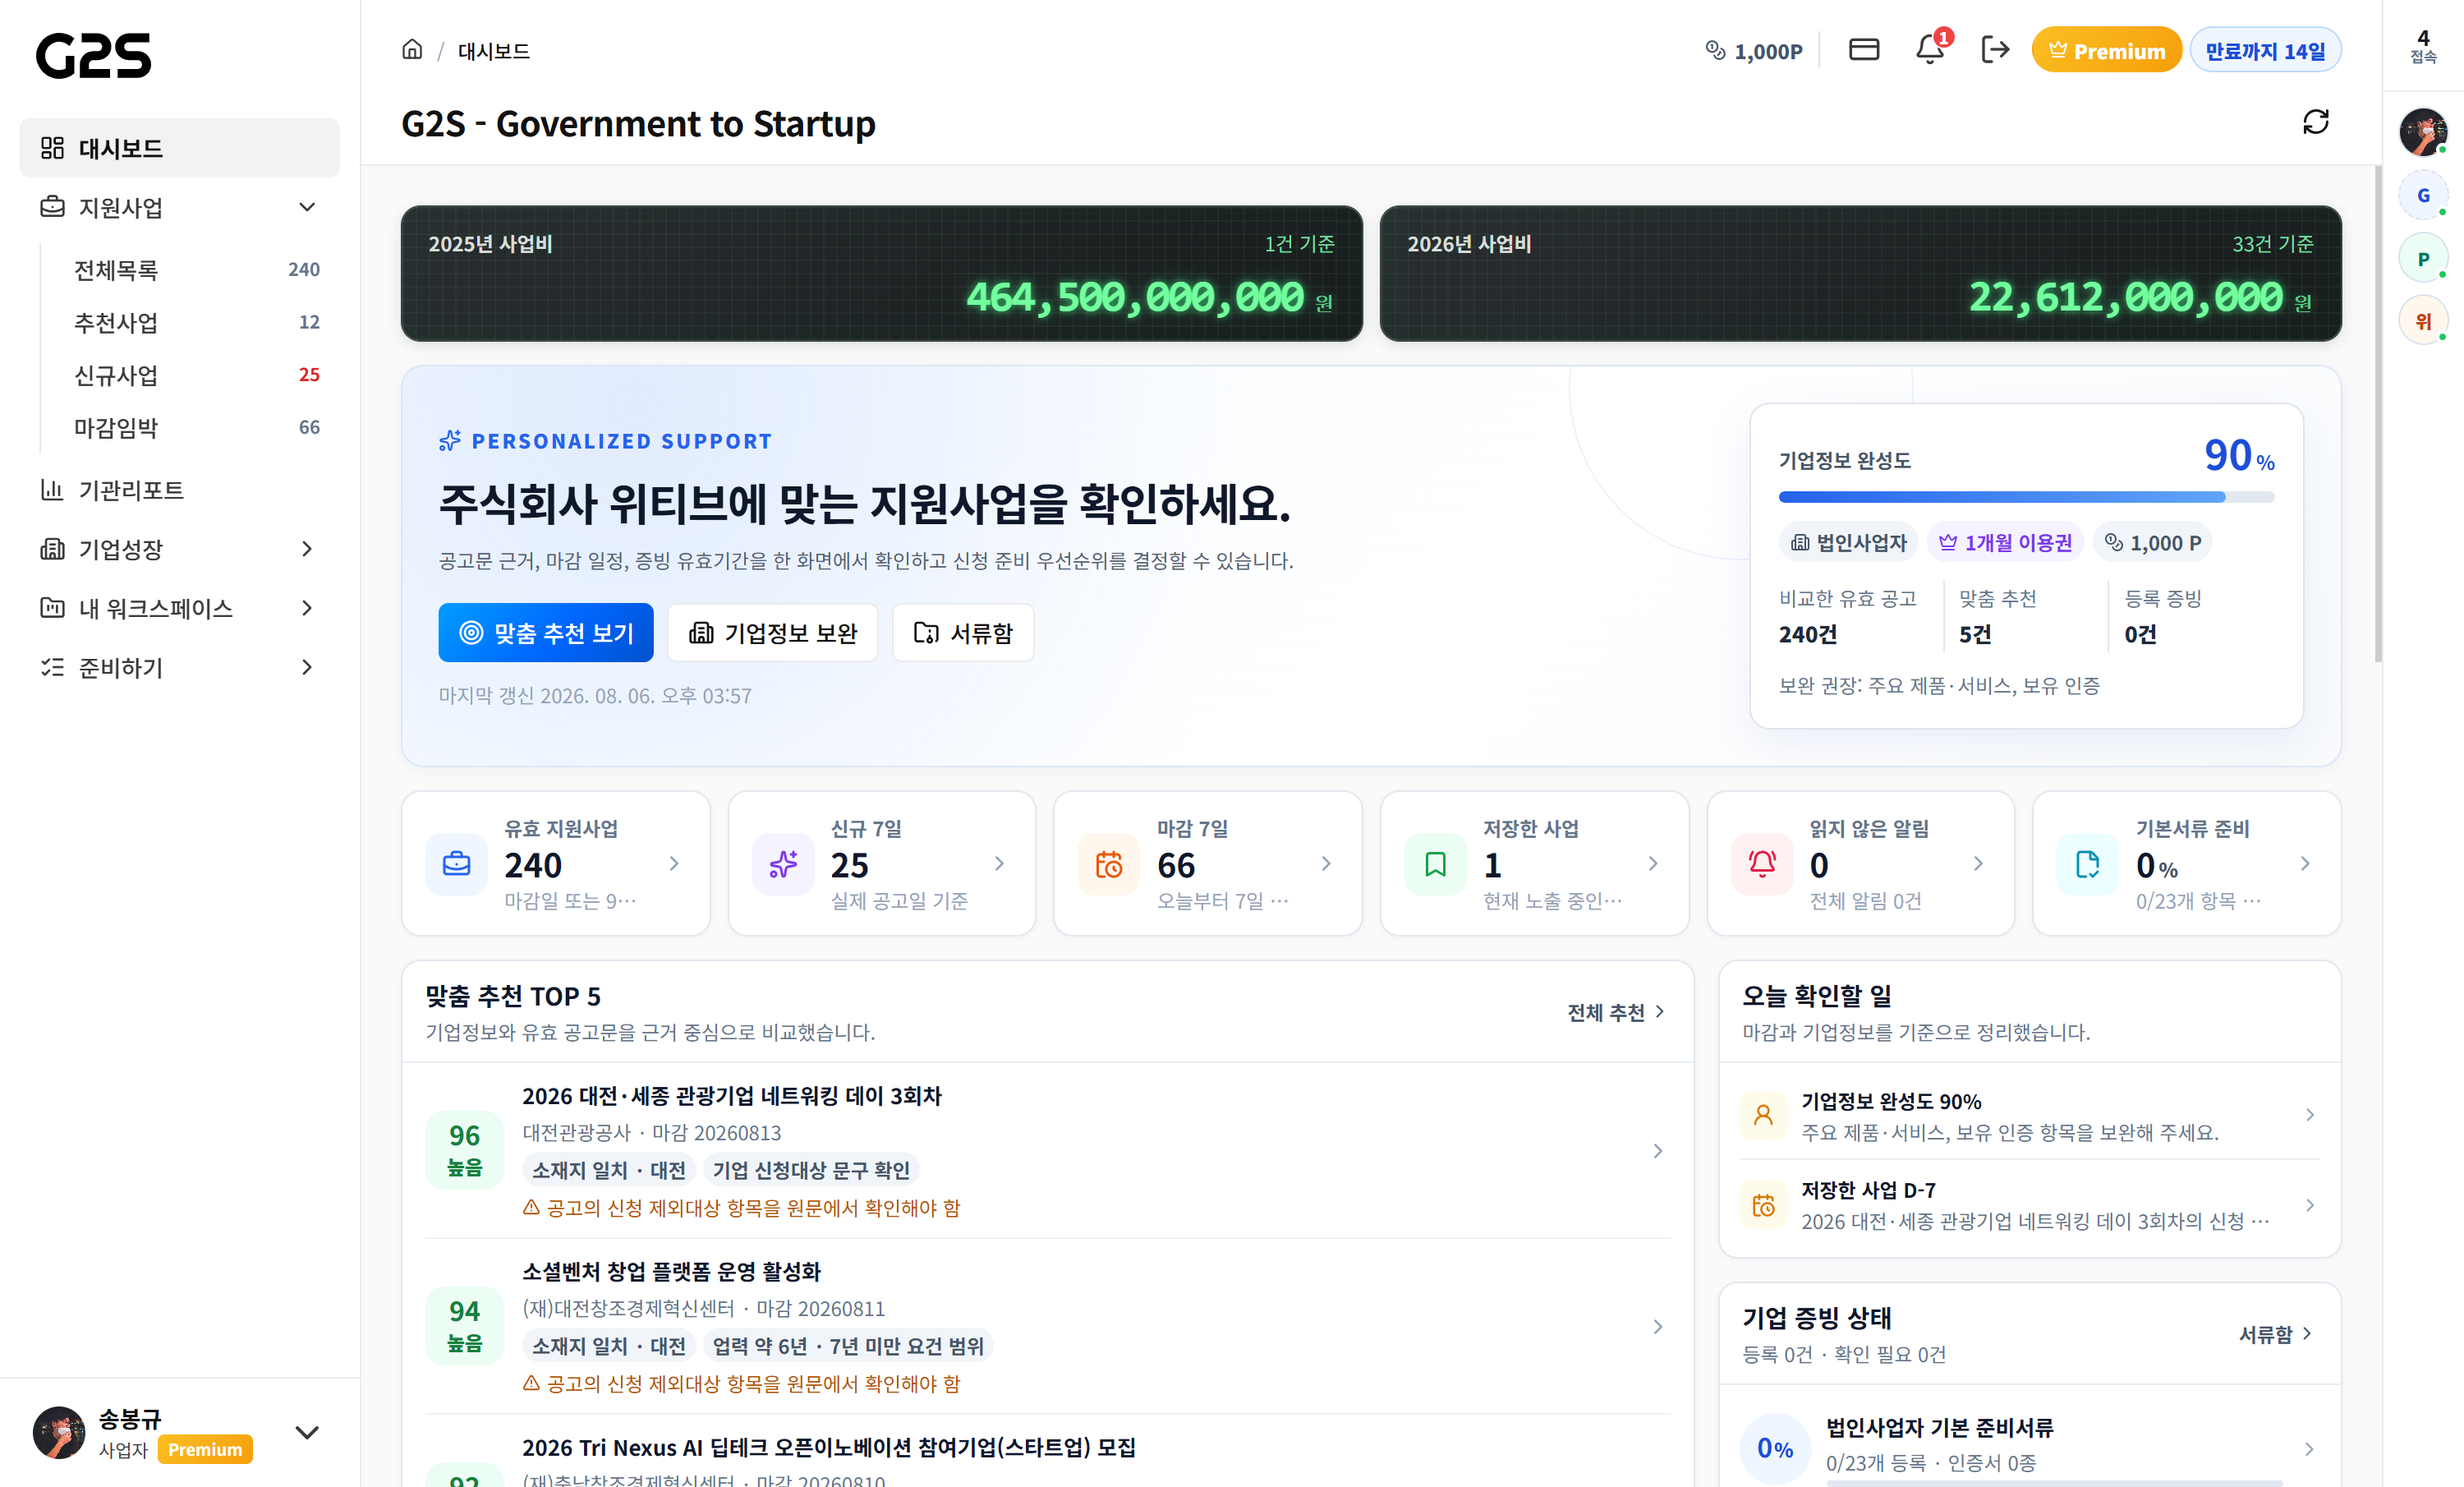The height and width of the screenshot is (1487, 2464).
Task: Click the Premium badge under 송봉규
Action: pos(205,1450)
